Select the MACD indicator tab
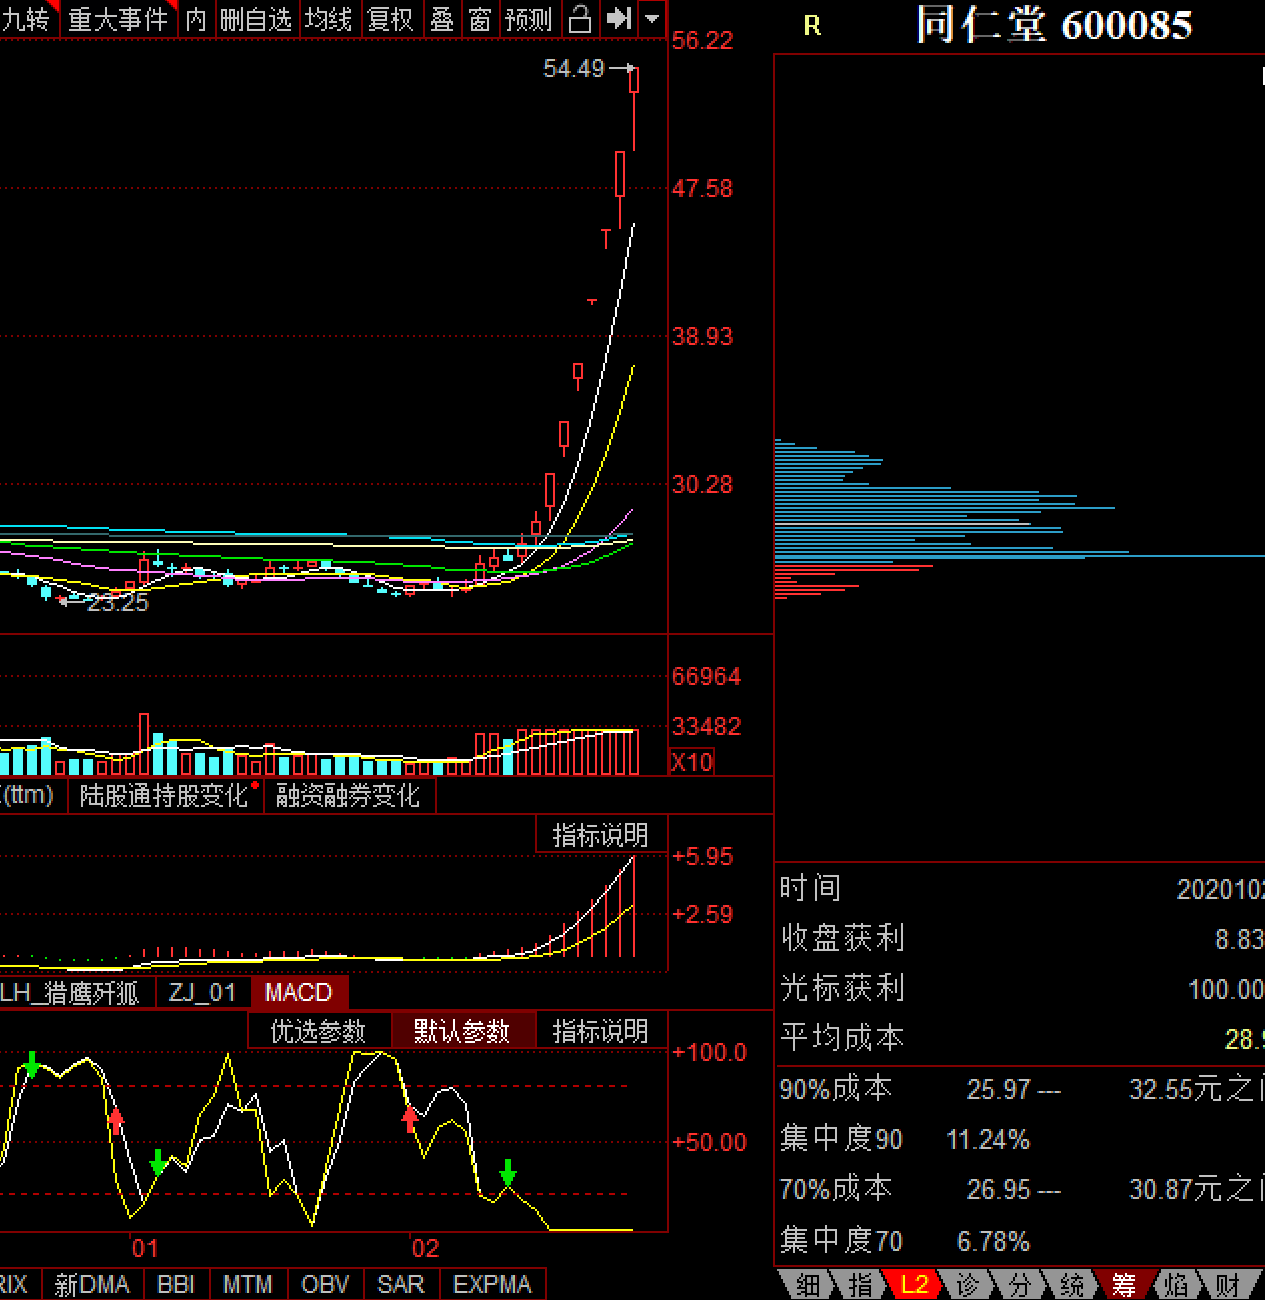 coord(298,993)
